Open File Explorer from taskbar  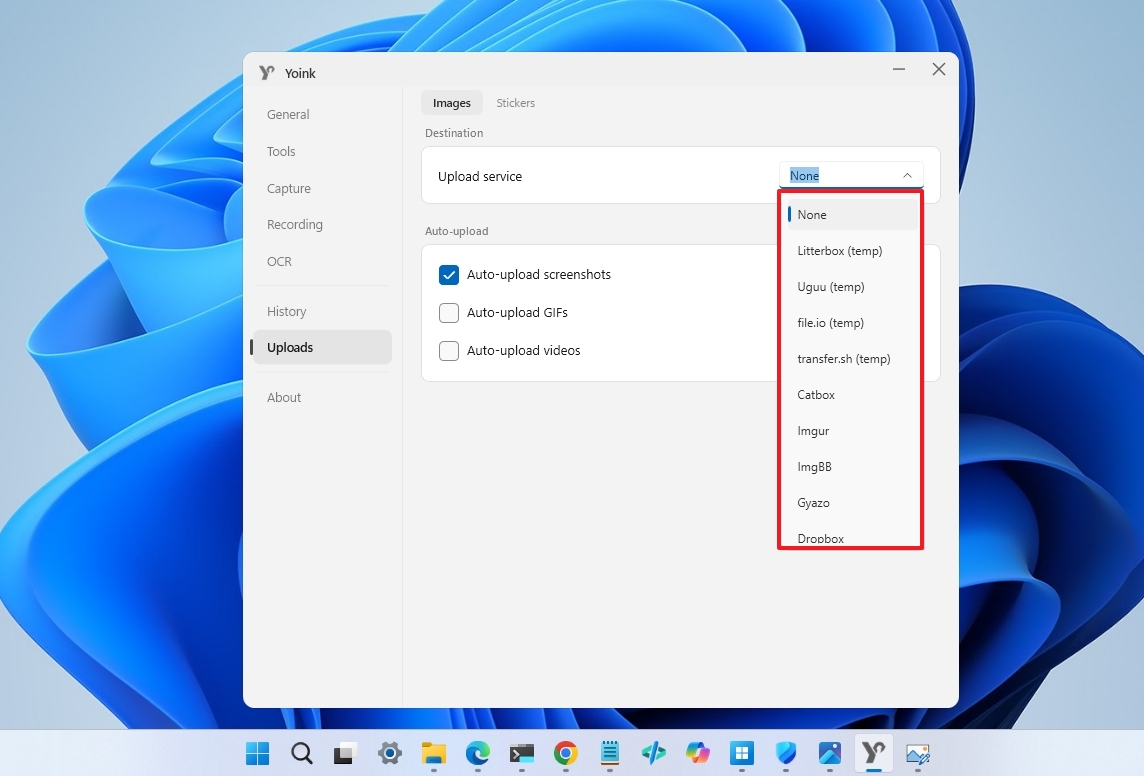pyautogui.click(x=433, y=753)
